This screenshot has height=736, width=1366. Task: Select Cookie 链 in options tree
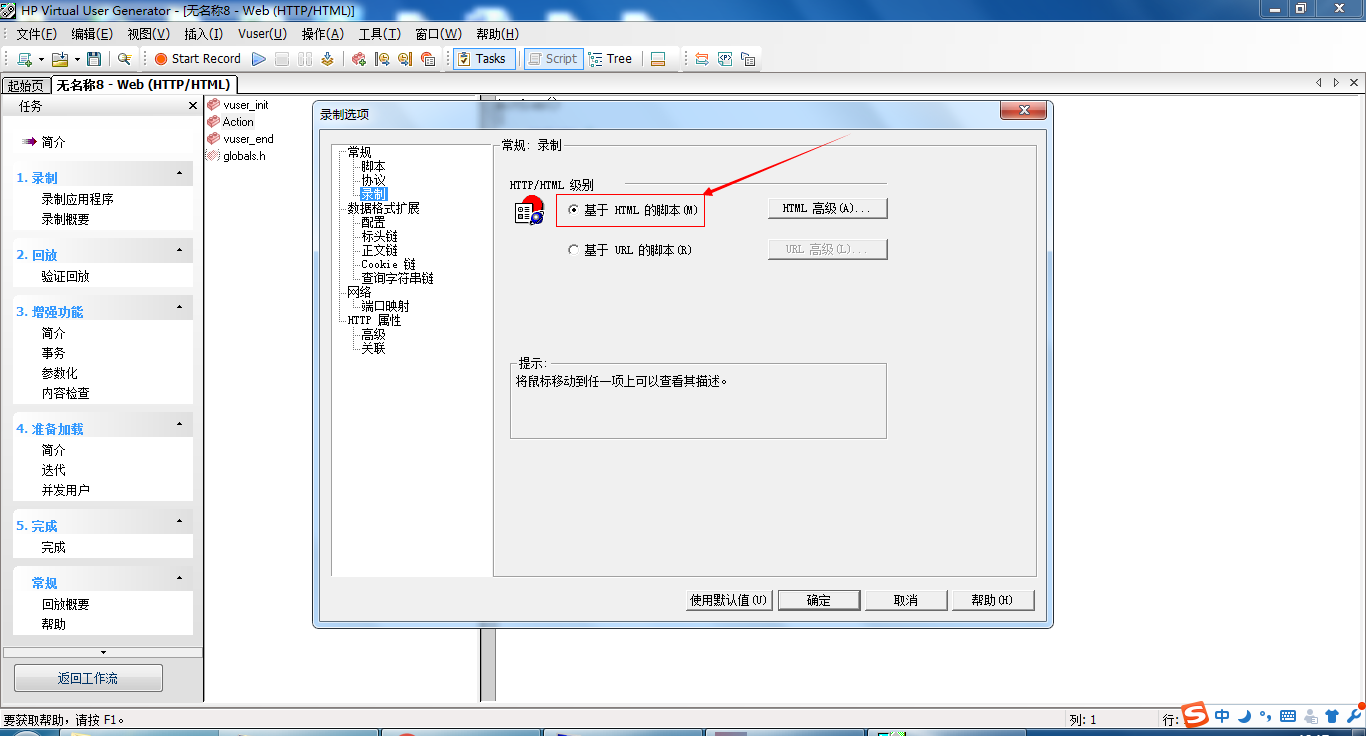coord(388,264)
